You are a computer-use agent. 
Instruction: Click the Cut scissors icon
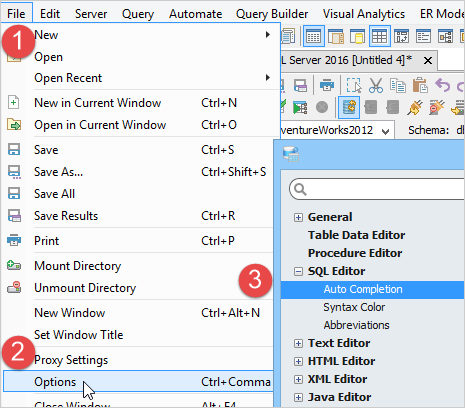[x=376, y=85]
